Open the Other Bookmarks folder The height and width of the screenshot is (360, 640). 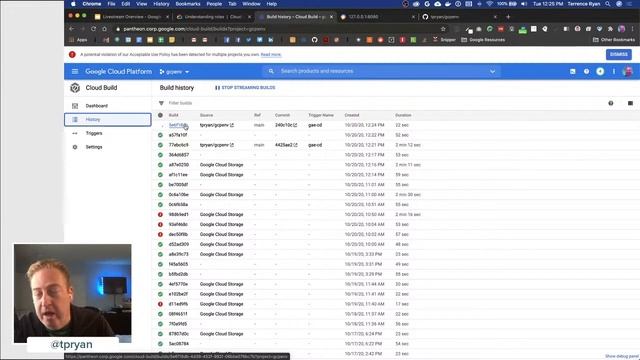(x=614, y=40)
